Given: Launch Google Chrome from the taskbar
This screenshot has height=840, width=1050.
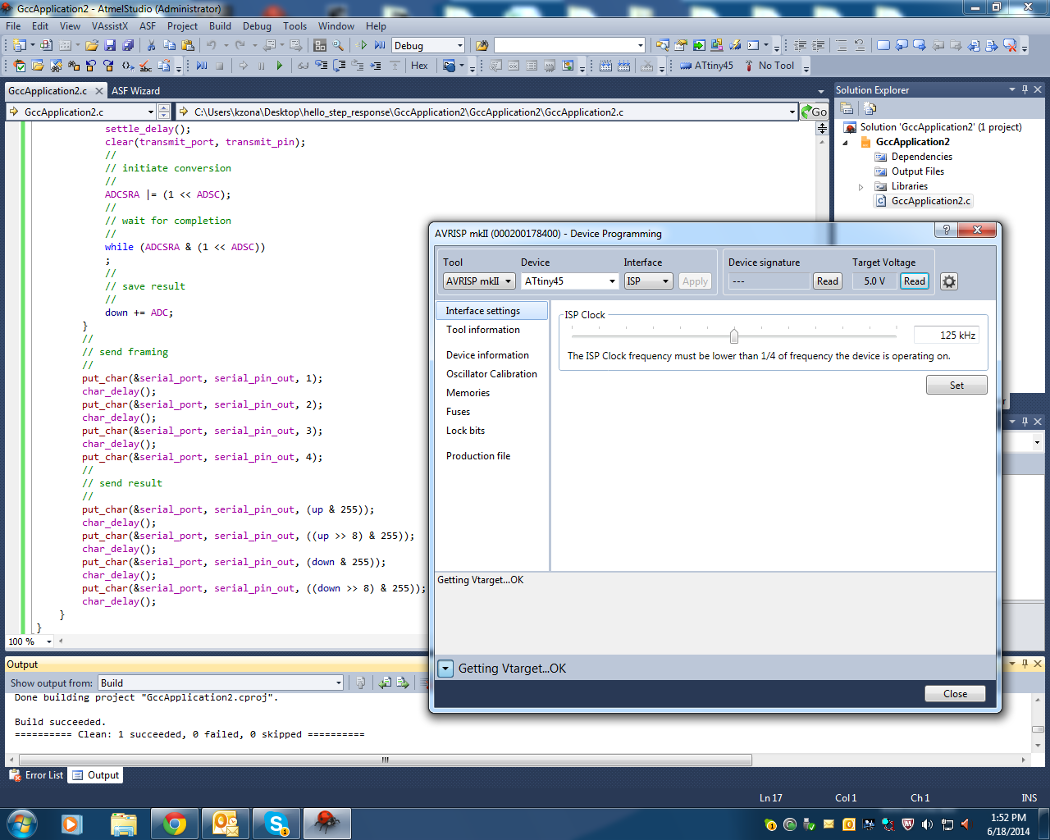Looking at the screenshot, I should pos(174,823).
